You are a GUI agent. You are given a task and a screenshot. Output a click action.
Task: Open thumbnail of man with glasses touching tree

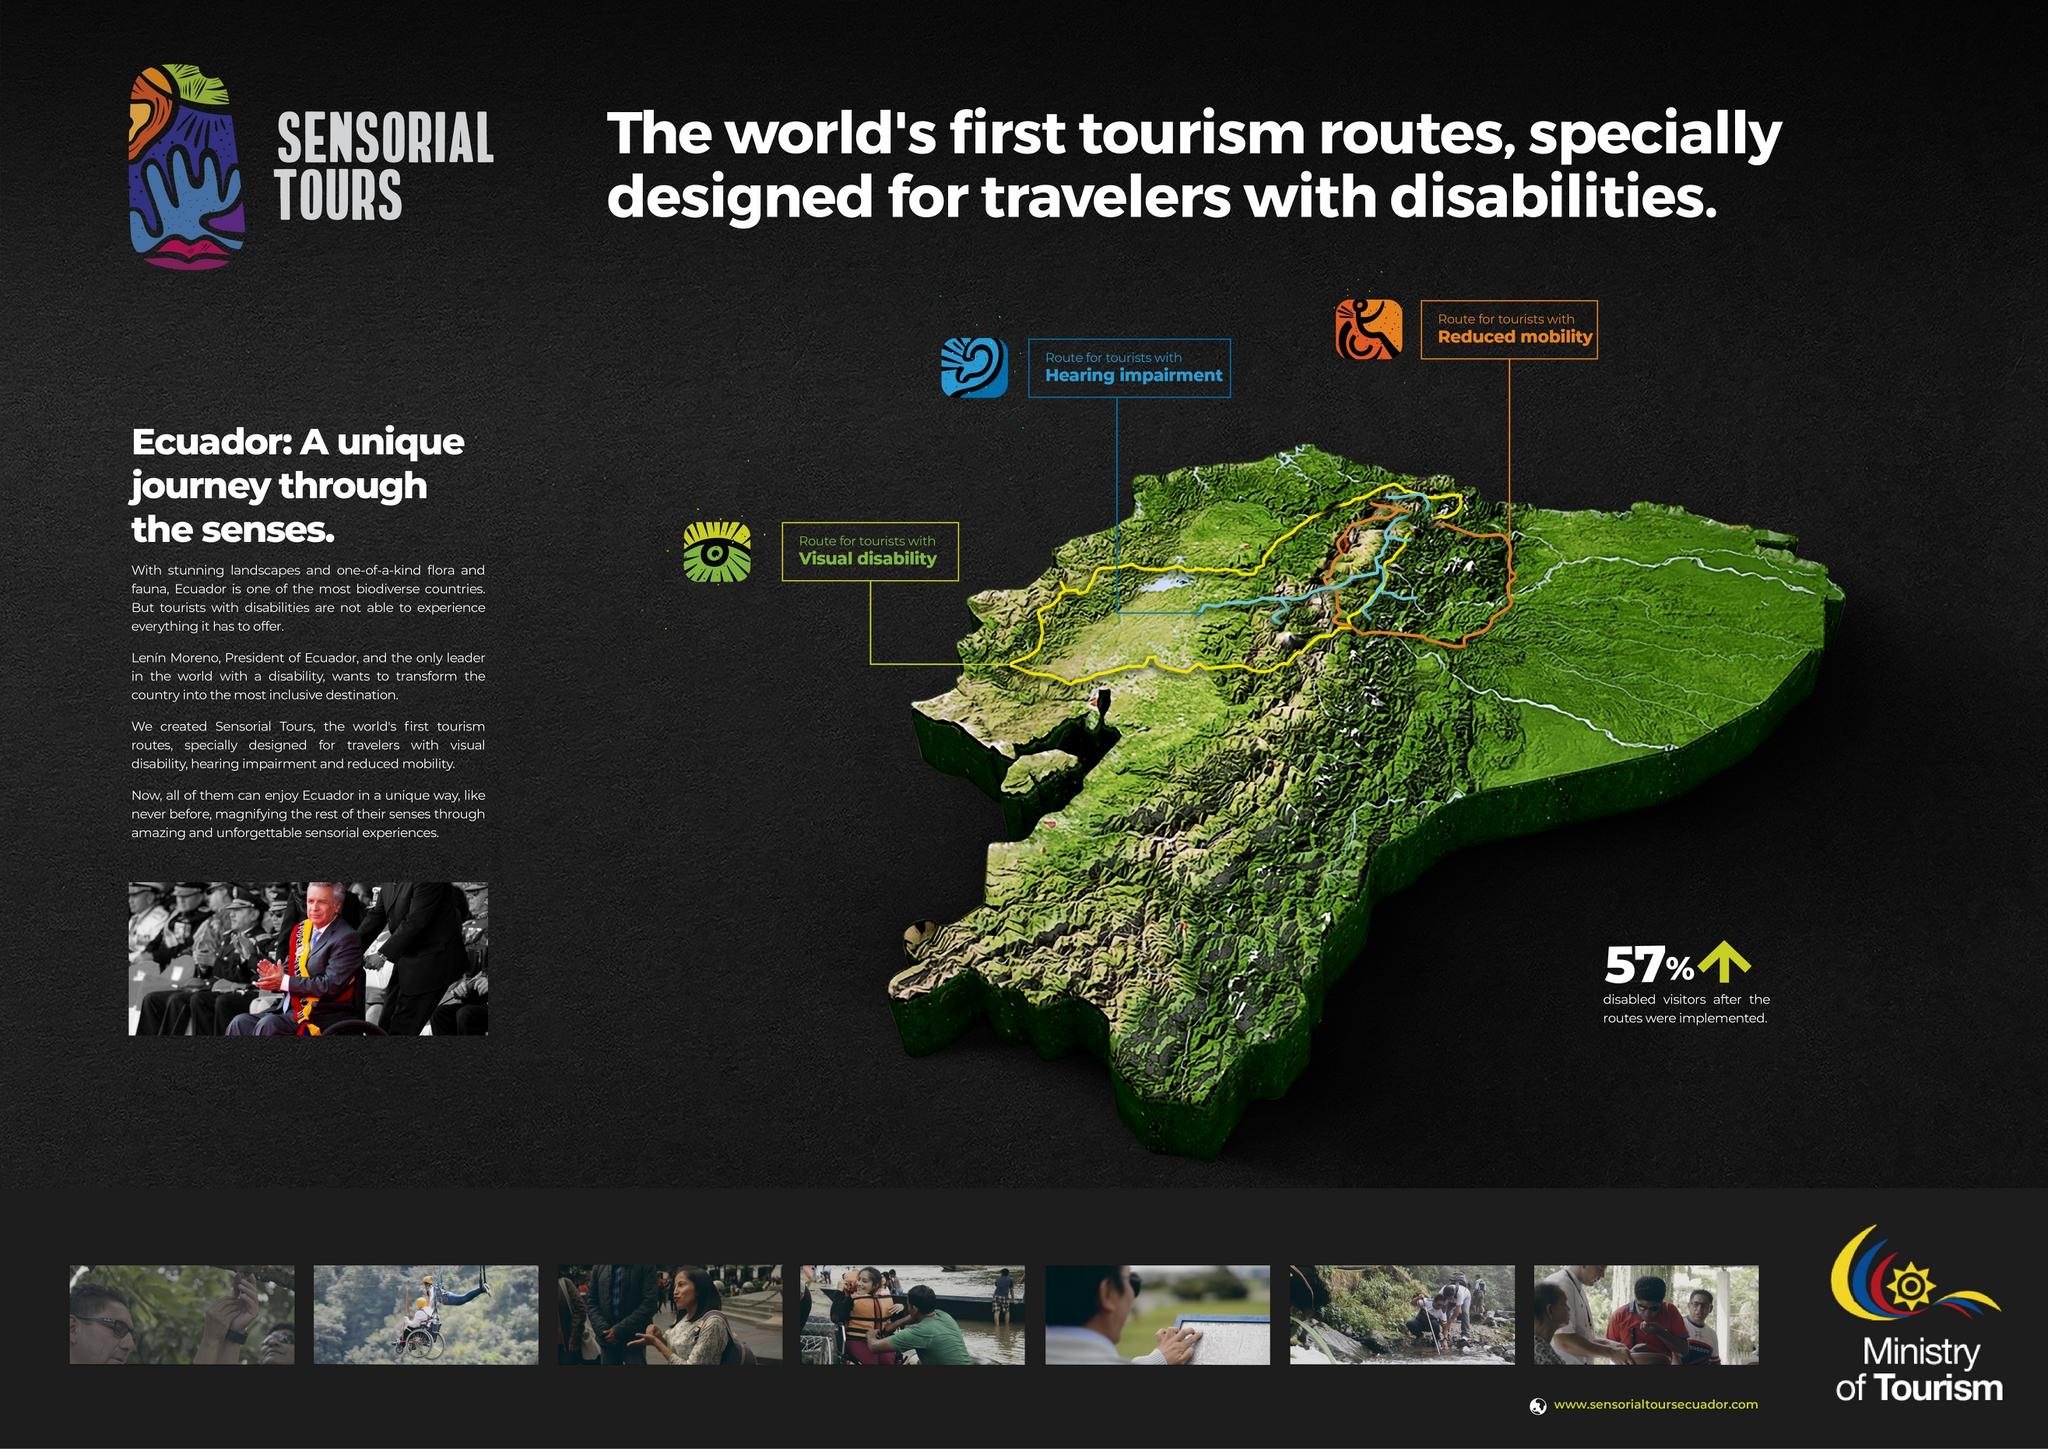coord(182,1315)
